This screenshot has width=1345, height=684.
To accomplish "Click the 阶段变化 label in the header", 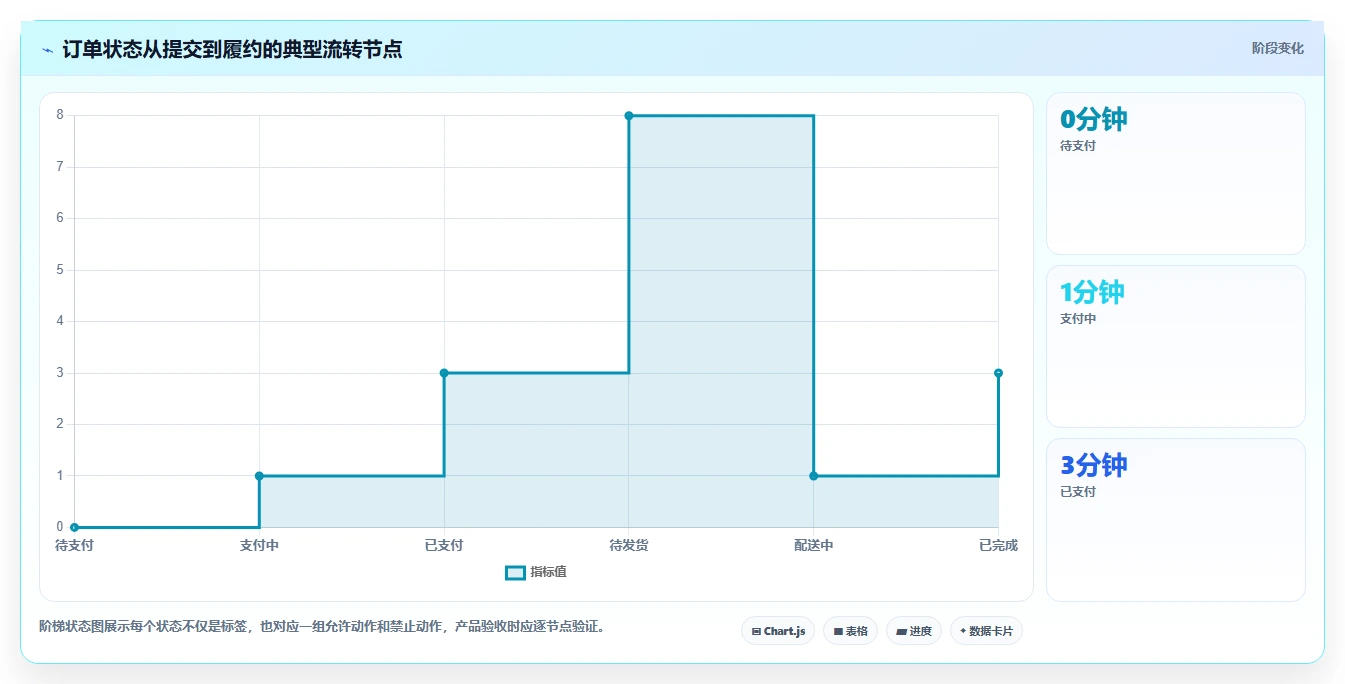I will 1277,48.
